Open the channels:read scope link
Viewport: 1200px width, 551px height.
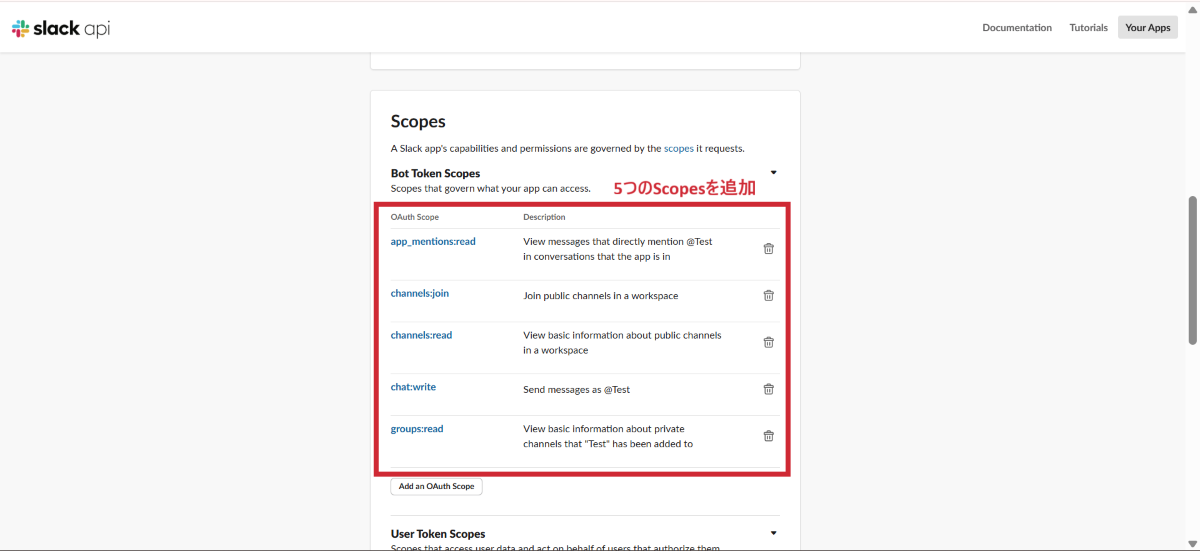click(x=421, y=335)
